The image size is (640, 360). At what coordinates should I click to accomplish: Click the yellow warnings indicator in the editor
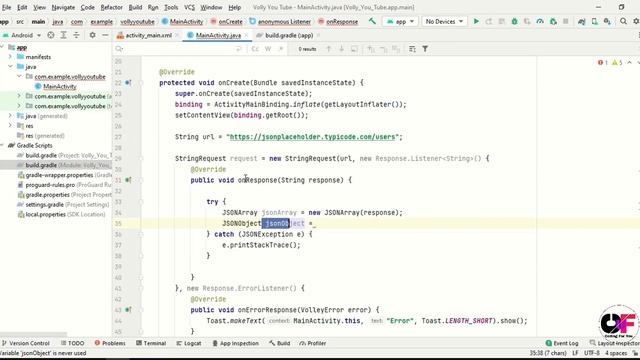click(x=617, y=63)
